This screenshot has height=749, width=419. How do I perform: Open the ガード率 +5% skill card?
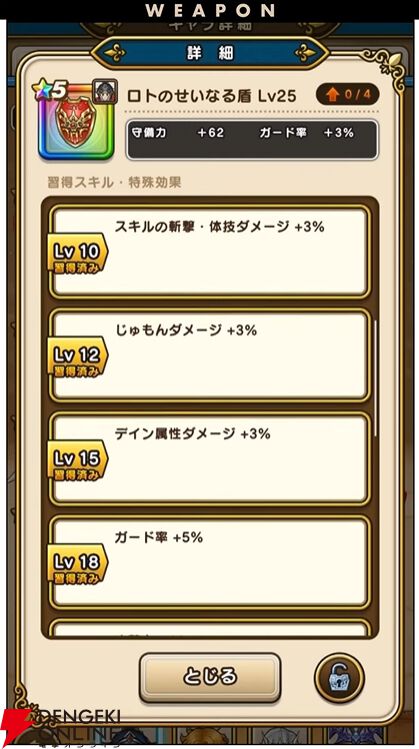(210, 562)
